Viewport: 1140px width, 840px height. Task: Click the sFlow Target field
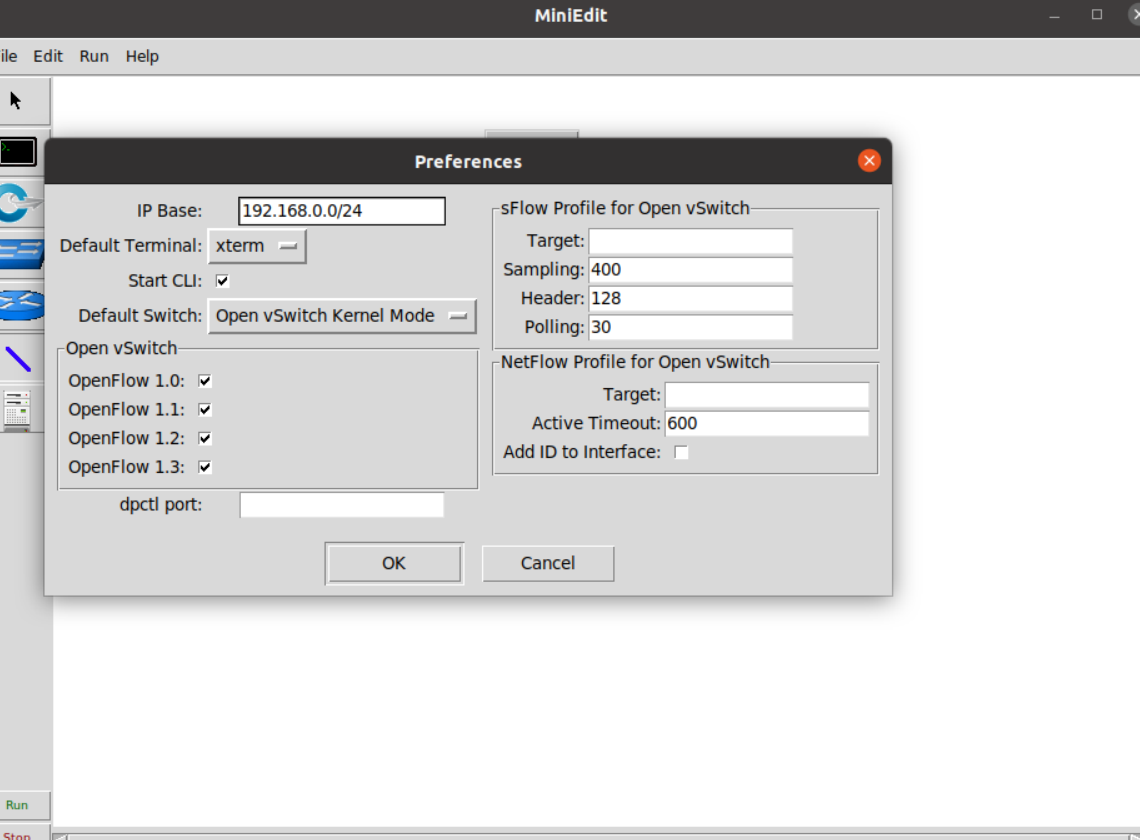point(691,241)
